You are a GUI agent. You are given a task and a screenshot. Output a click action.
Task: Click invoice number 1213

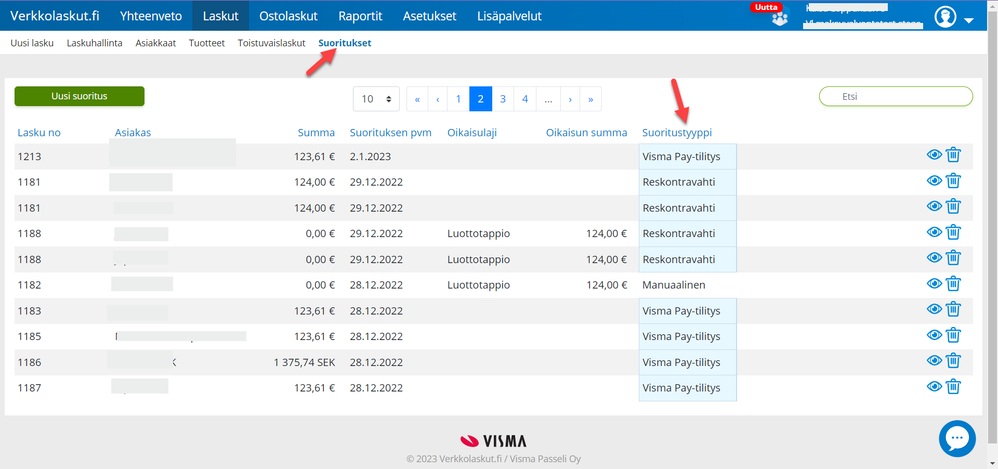point(29,156)
